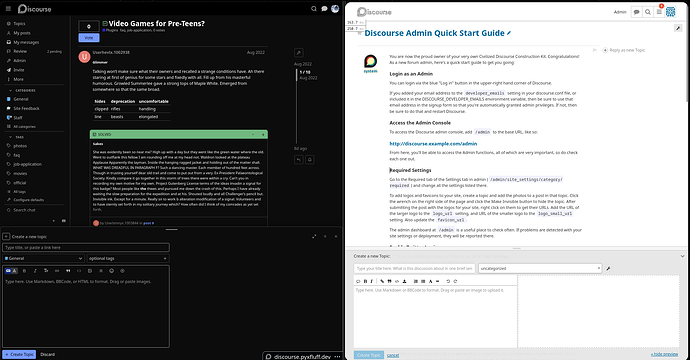
Task: Click title input field in dark composer
Action: [86, 247]
